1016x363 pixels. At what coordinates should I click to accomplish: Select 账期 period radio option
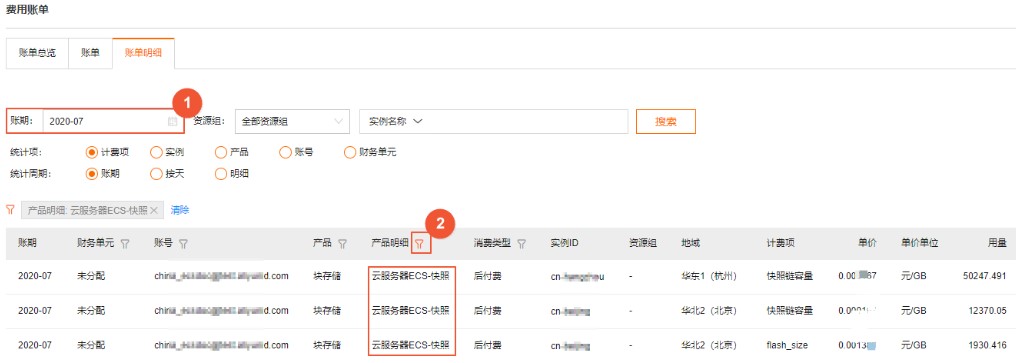pos(91,174)
